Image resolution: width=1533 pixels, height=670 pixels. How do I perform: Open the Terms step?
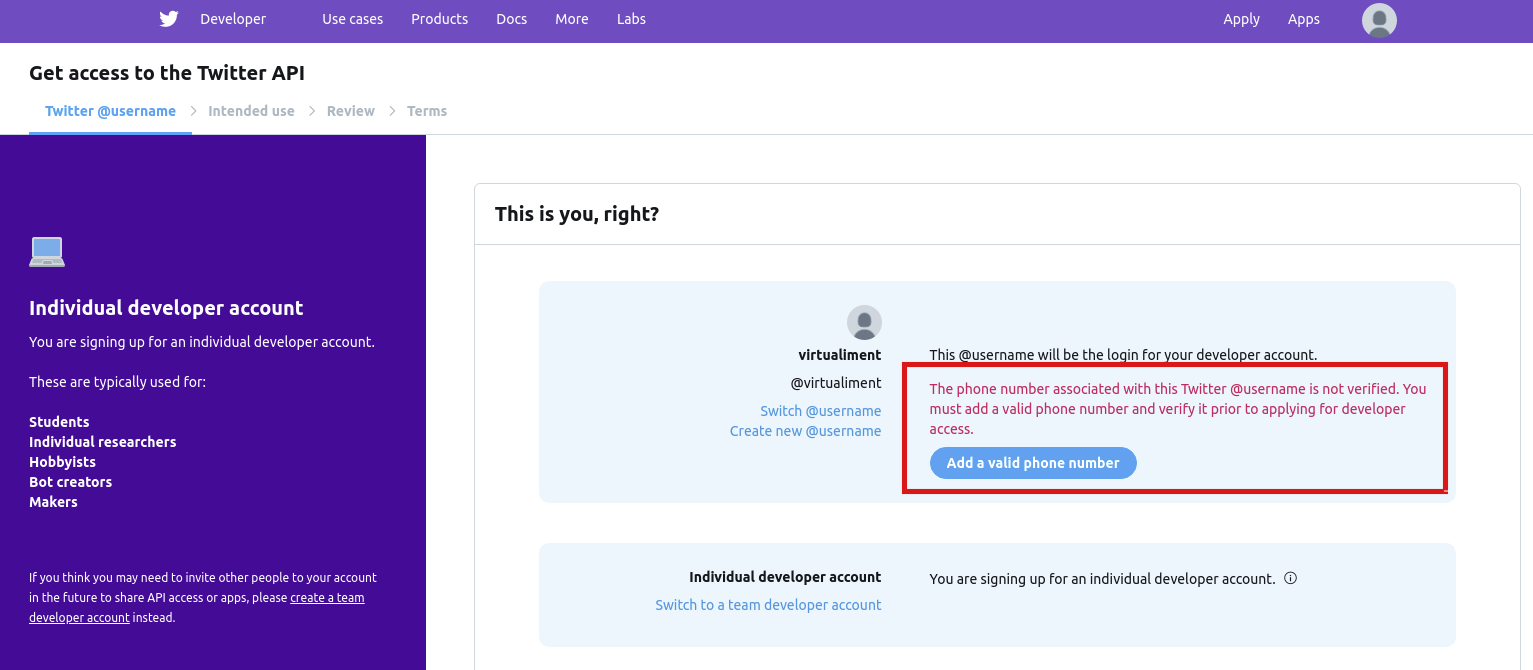point(427,111)
